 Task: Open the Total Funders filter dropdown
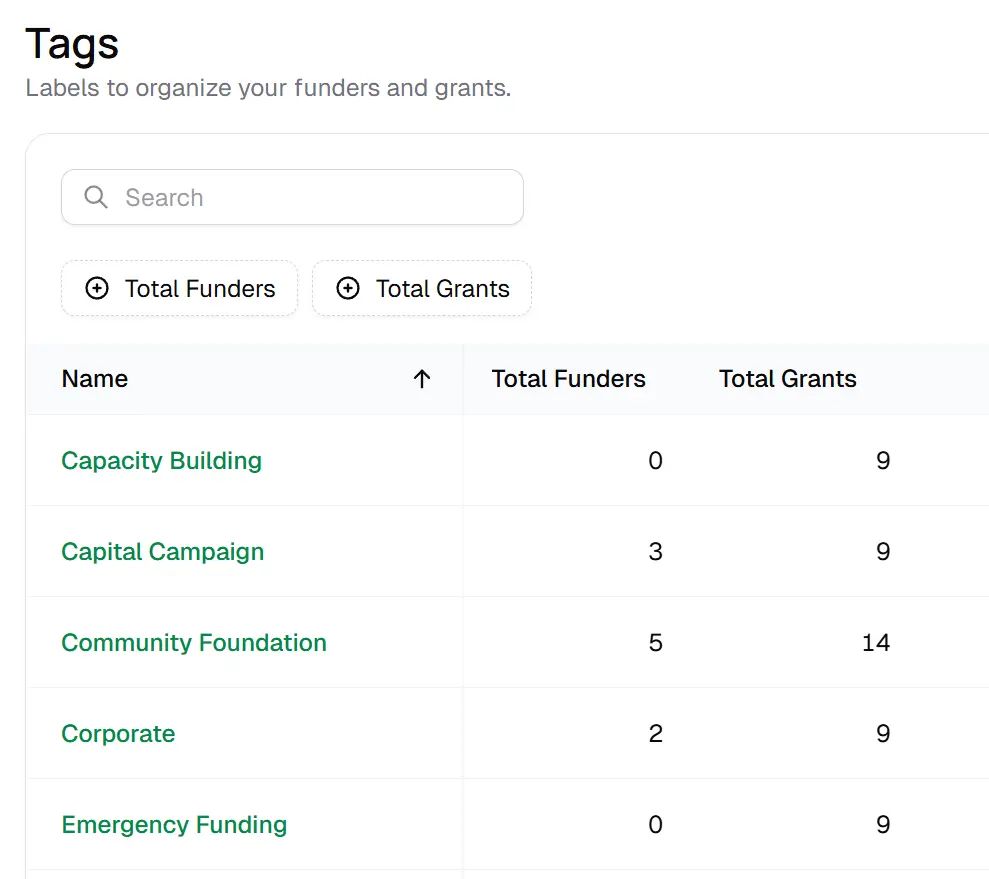(179, 288)
